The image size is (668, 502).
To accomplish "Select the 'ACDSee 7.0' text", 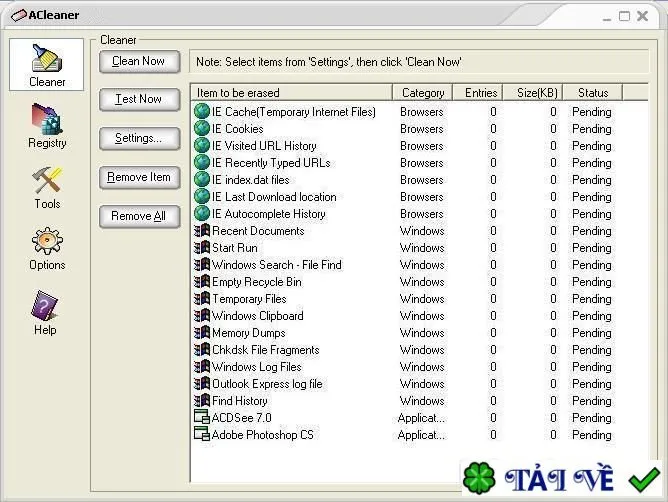I will pyautogui.click(x=242, y=418).
